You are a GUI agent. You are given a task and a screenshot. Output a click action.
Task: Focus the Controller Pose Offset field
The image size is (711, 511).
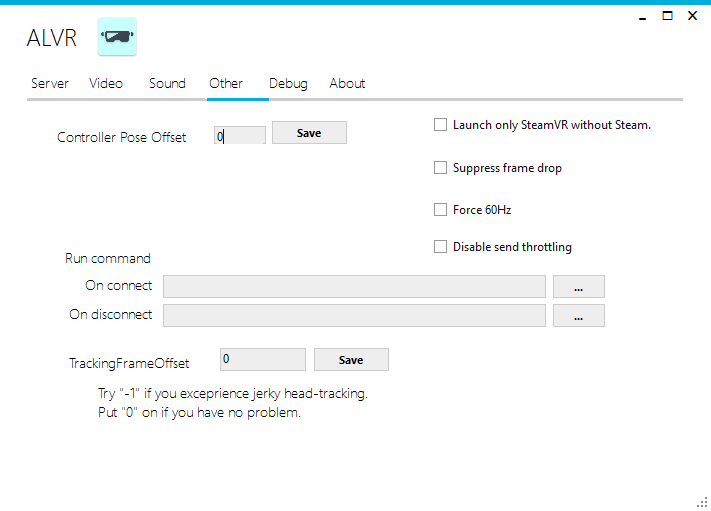pos(240,136)
